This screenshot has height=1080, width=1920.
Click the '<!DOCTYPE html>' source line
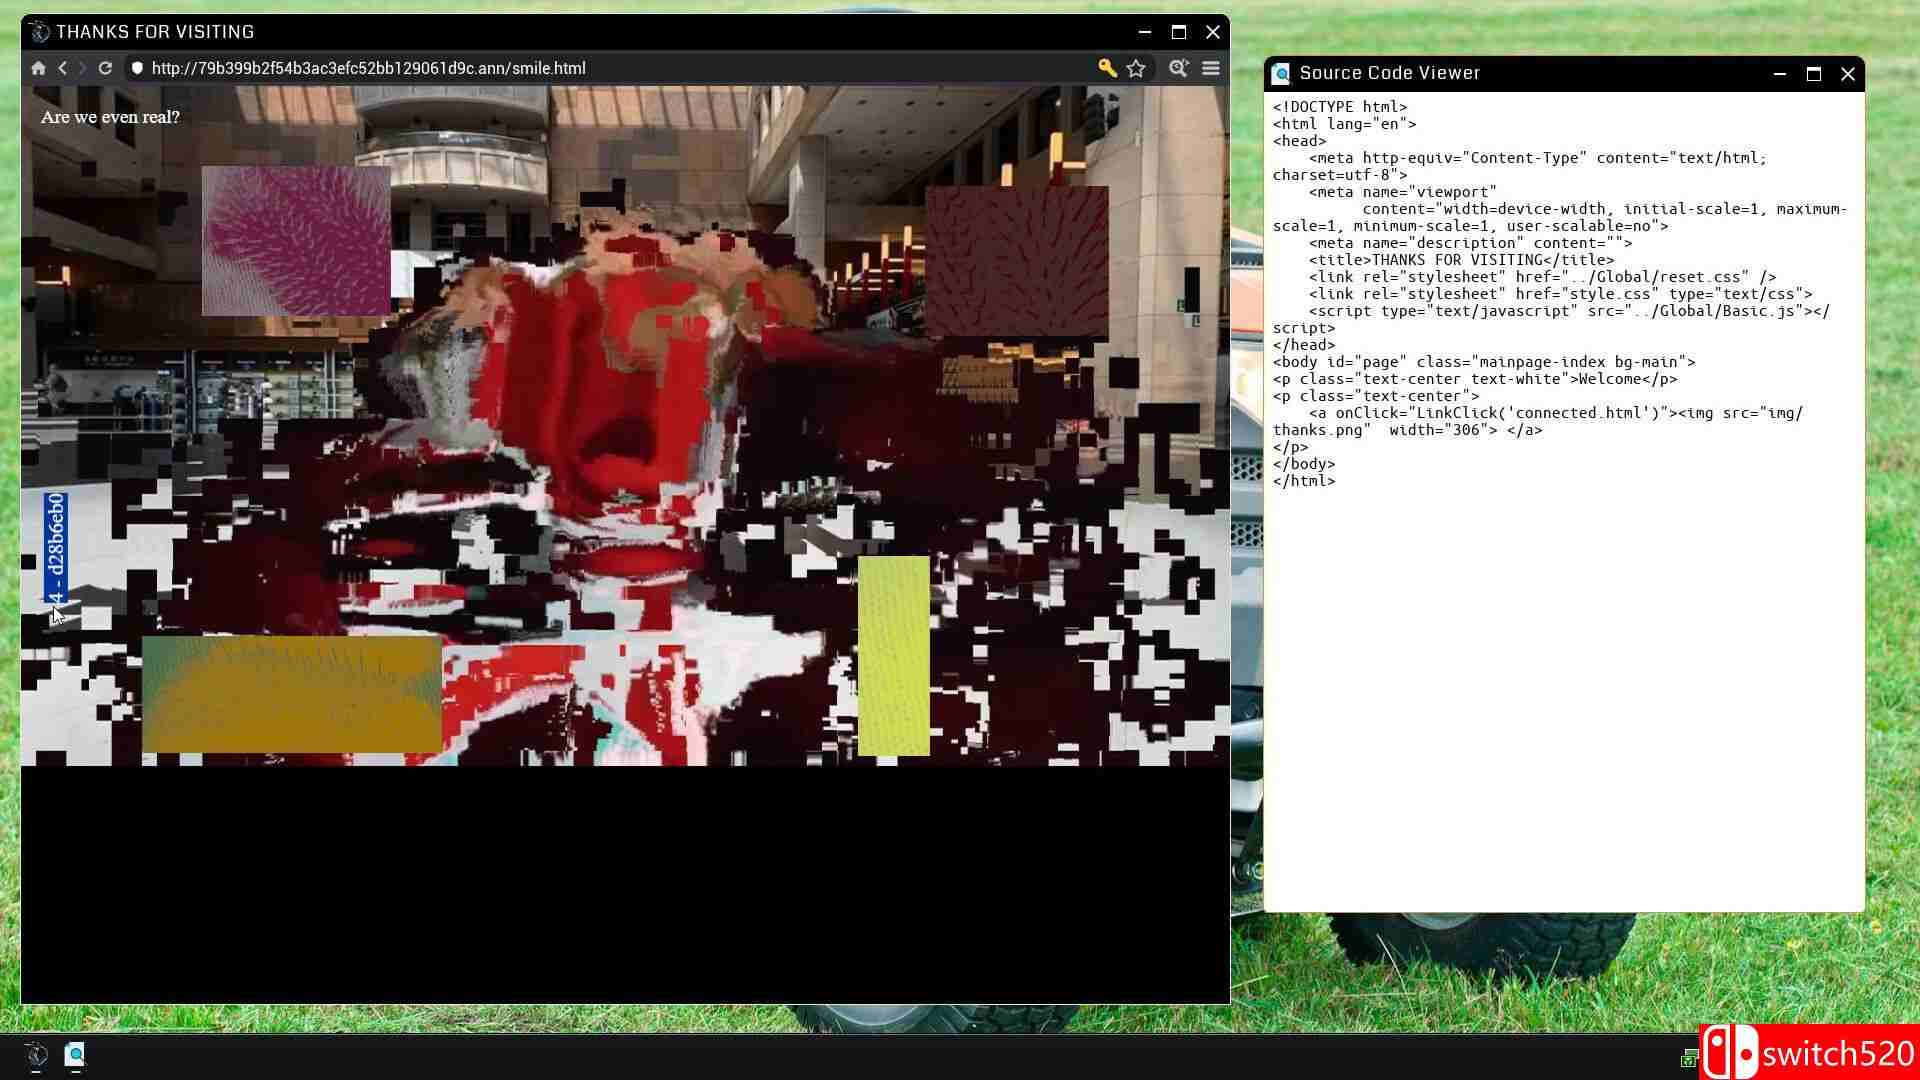coord(1340,107)
